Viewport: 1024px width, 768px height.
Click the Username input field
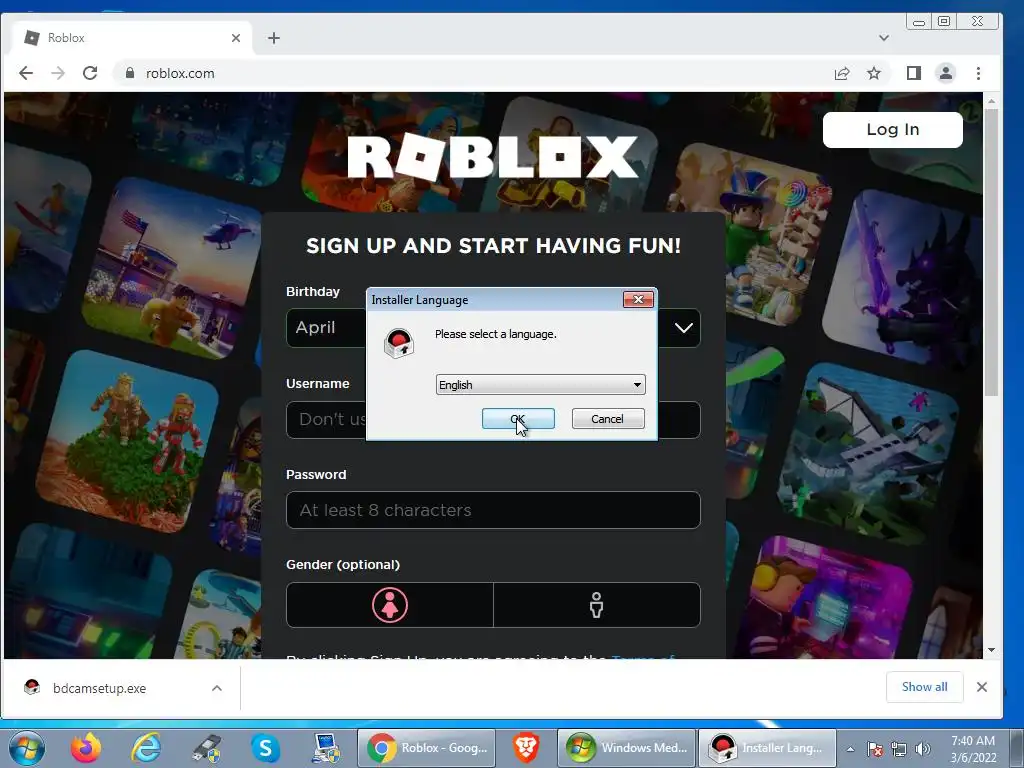493,419
